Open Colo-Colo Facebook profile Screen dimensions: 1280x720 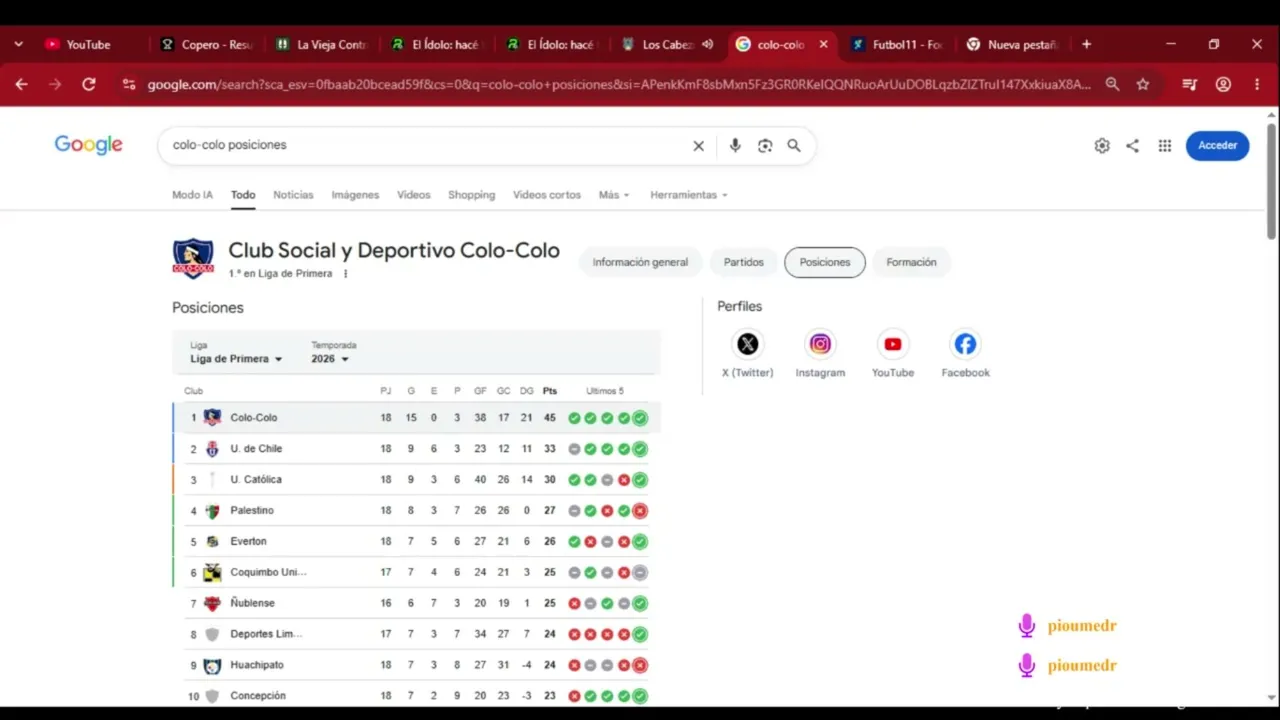tap(965, 354)
